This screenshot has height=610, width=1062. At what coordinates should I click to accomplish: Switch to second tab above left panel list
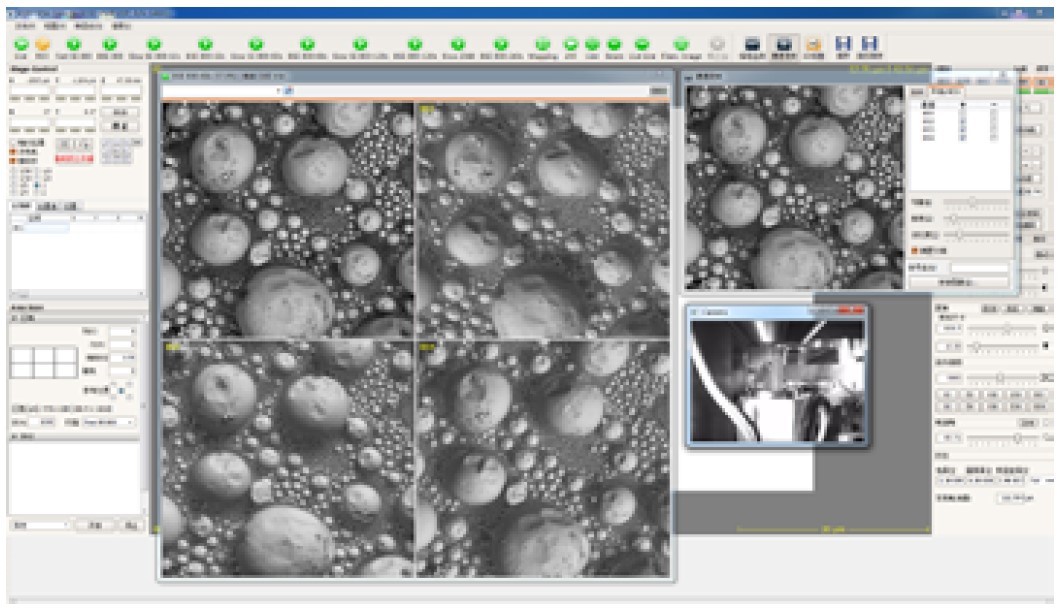coord(47,205)
